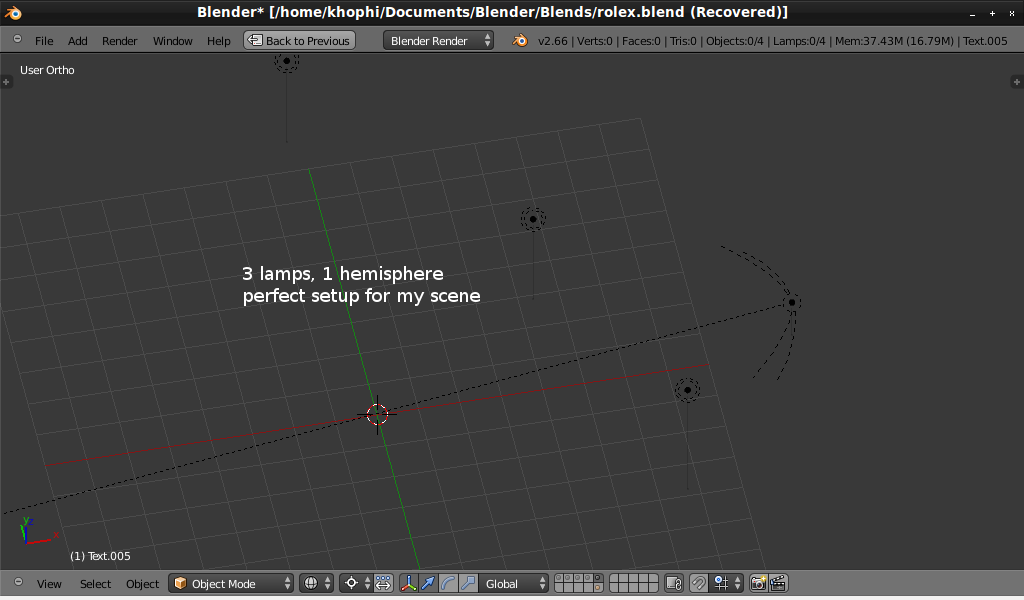Open the Global orientation dropdown

tap(515, 583)
